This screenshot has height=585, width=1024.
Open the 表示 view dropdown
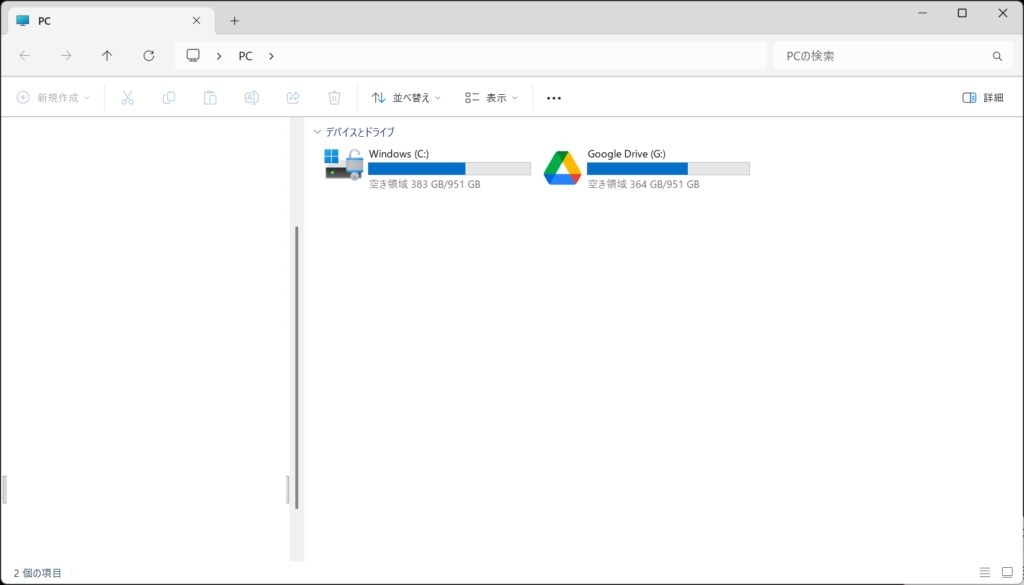[491, 98]
